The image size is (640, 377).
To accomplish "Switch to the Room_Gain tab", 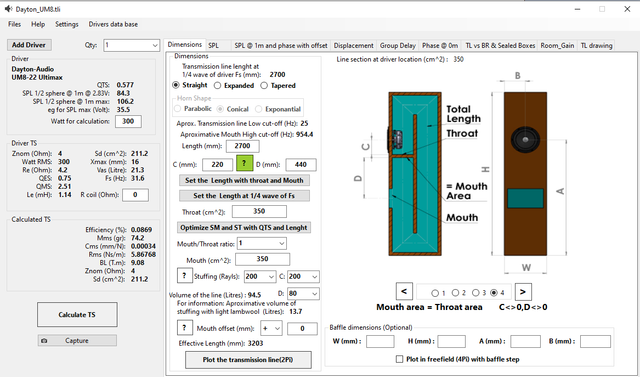I will (557, 46).
